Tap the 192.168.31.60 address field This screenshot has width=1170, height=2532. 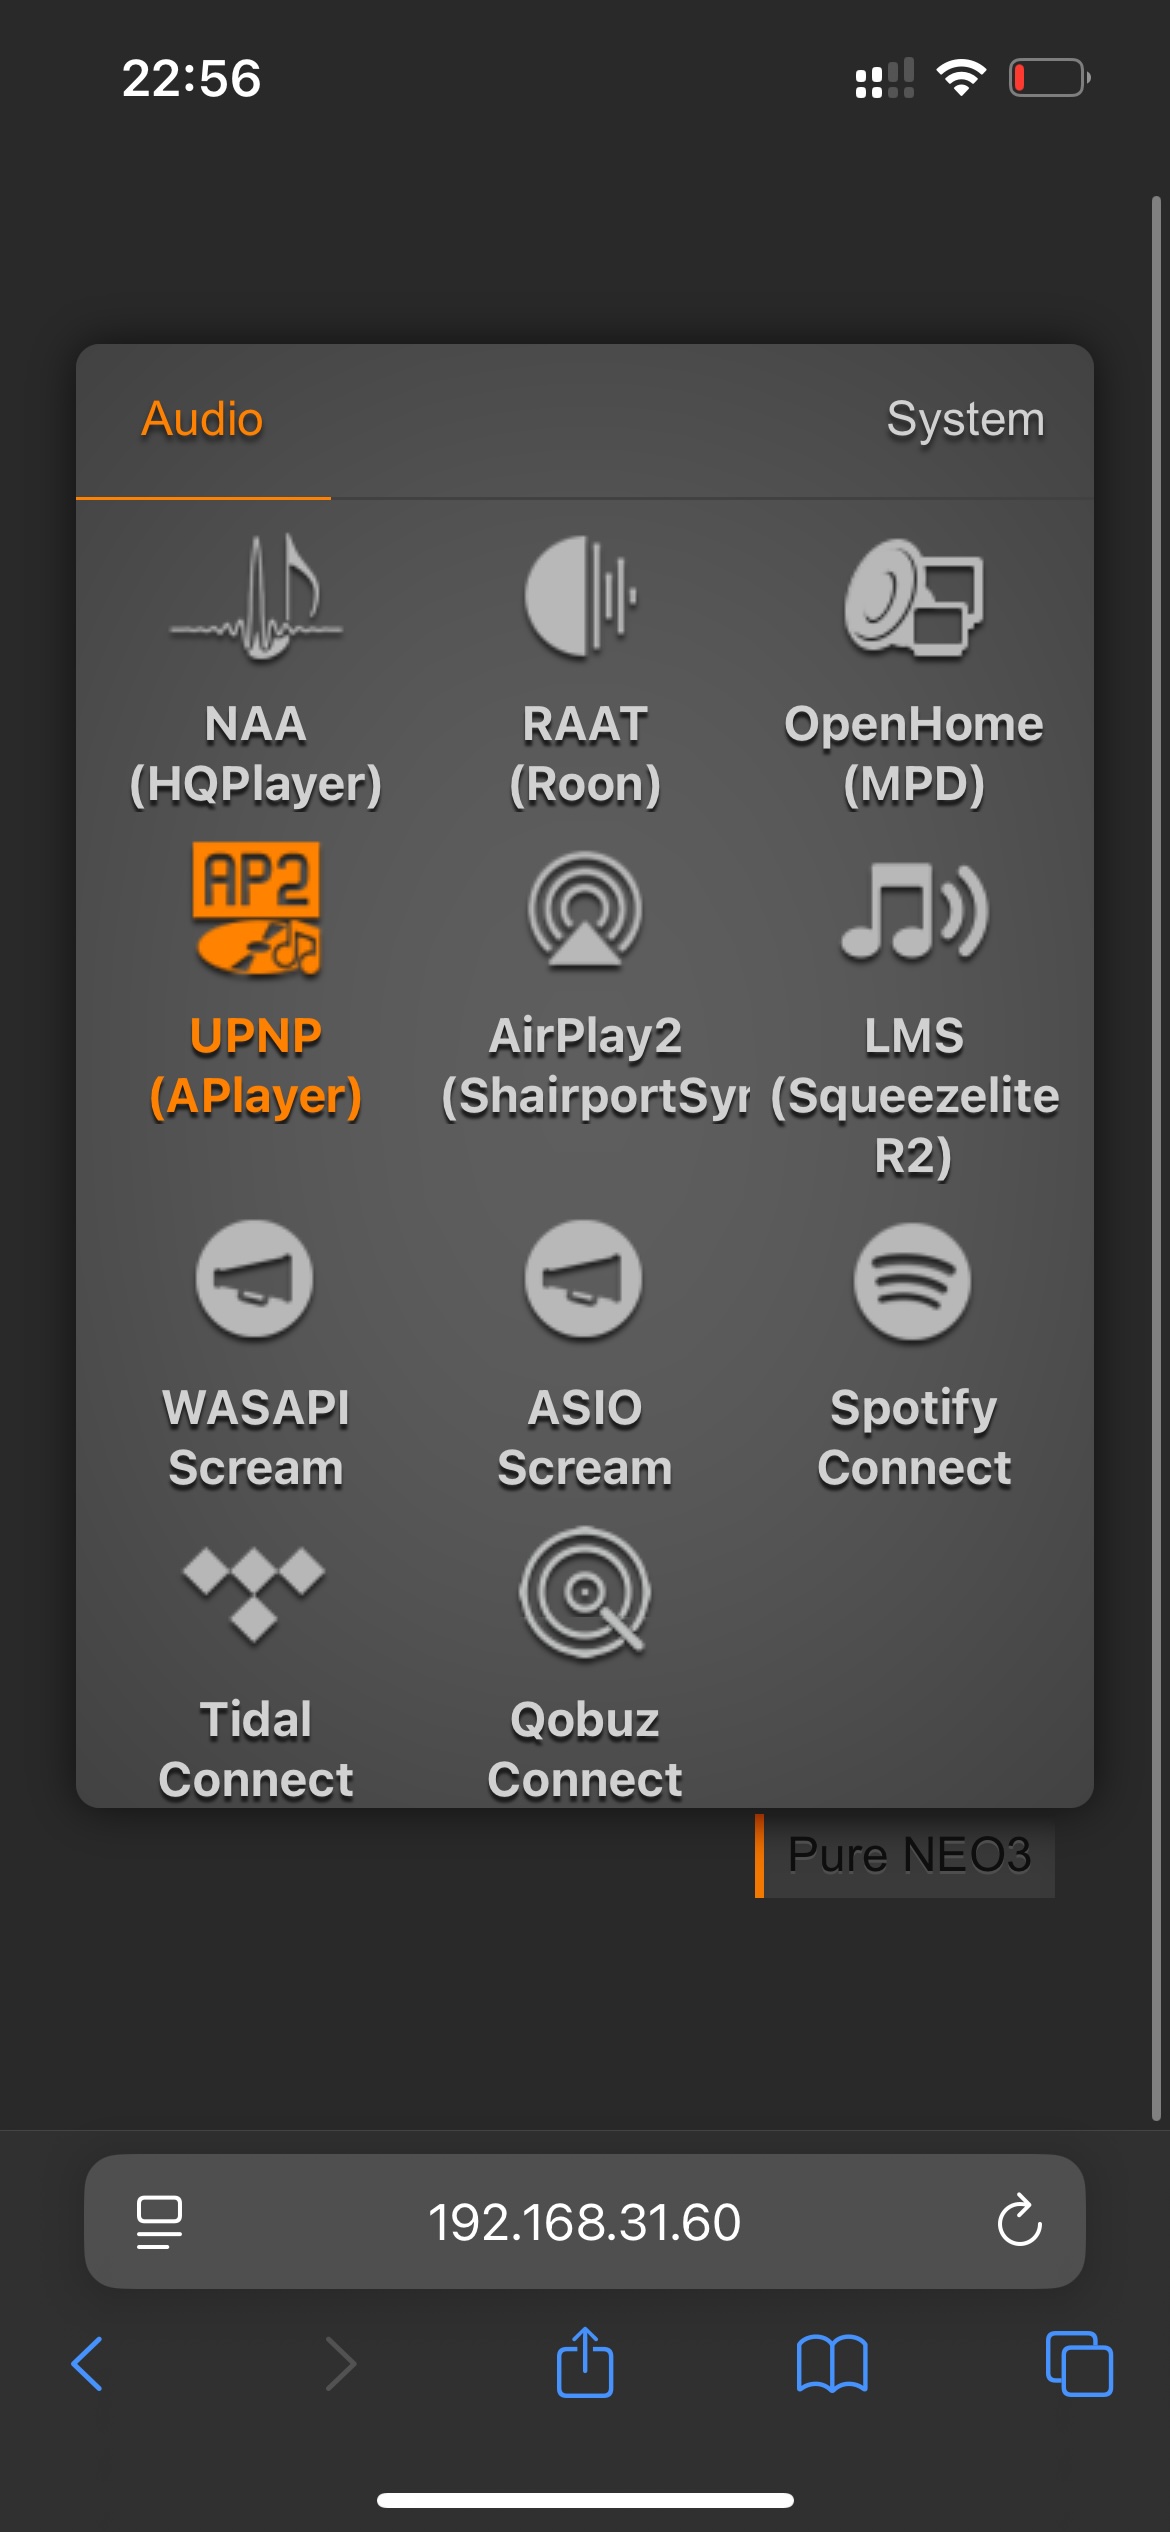[585, 2221]
